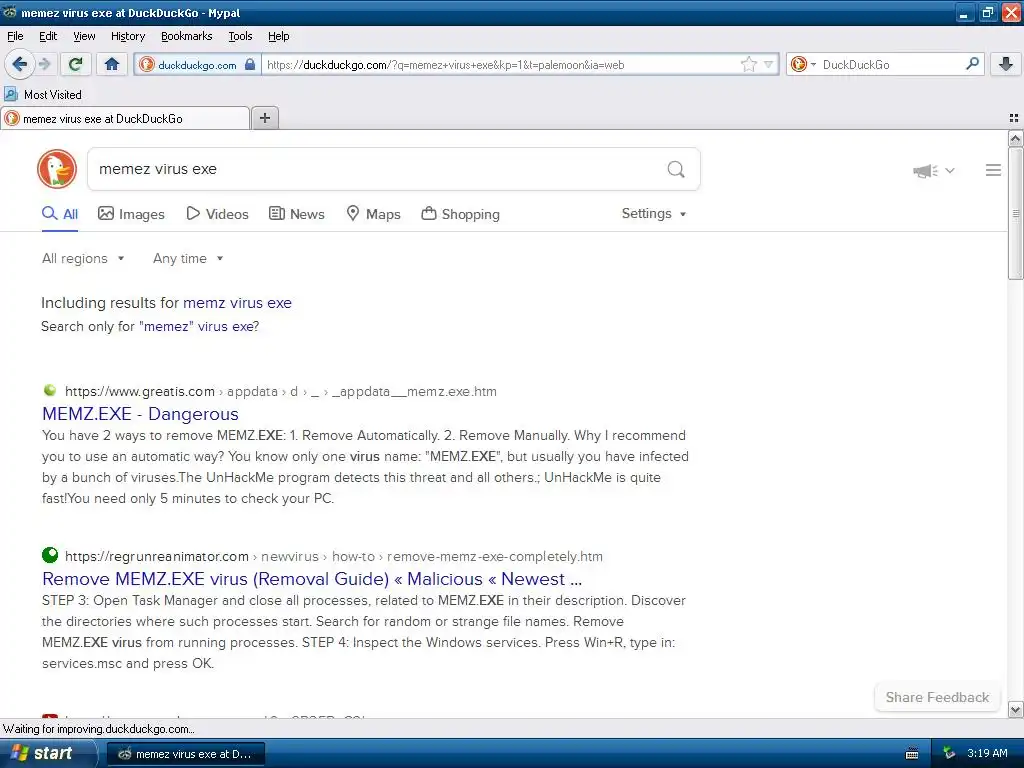This screenshot has width=1024, height=768.
Task: Go to the Home page icon
Action: 112,64
